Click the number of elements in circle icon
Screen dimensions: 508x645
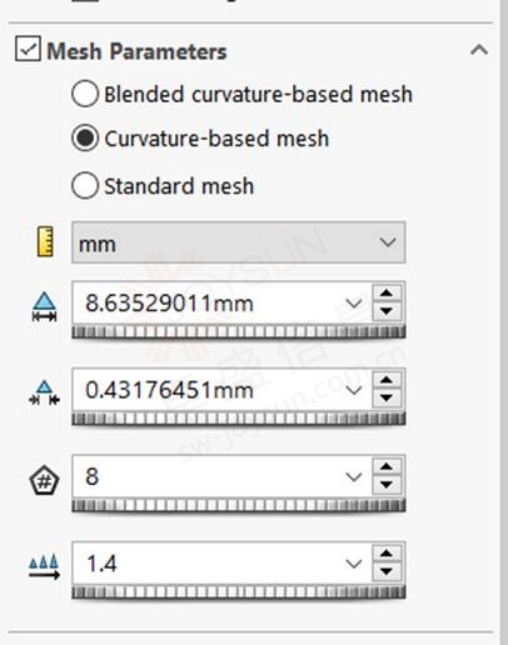44,480
